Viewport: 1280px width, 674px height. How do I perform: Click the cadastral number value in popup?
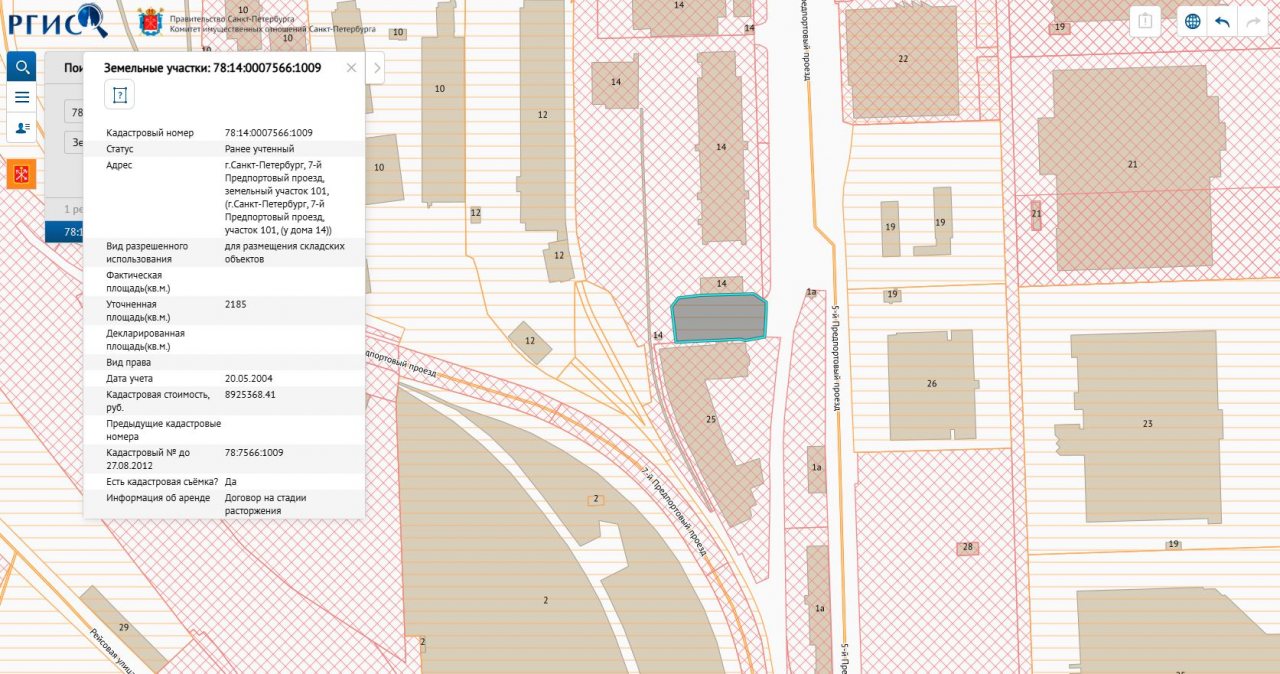coord(269,133)
